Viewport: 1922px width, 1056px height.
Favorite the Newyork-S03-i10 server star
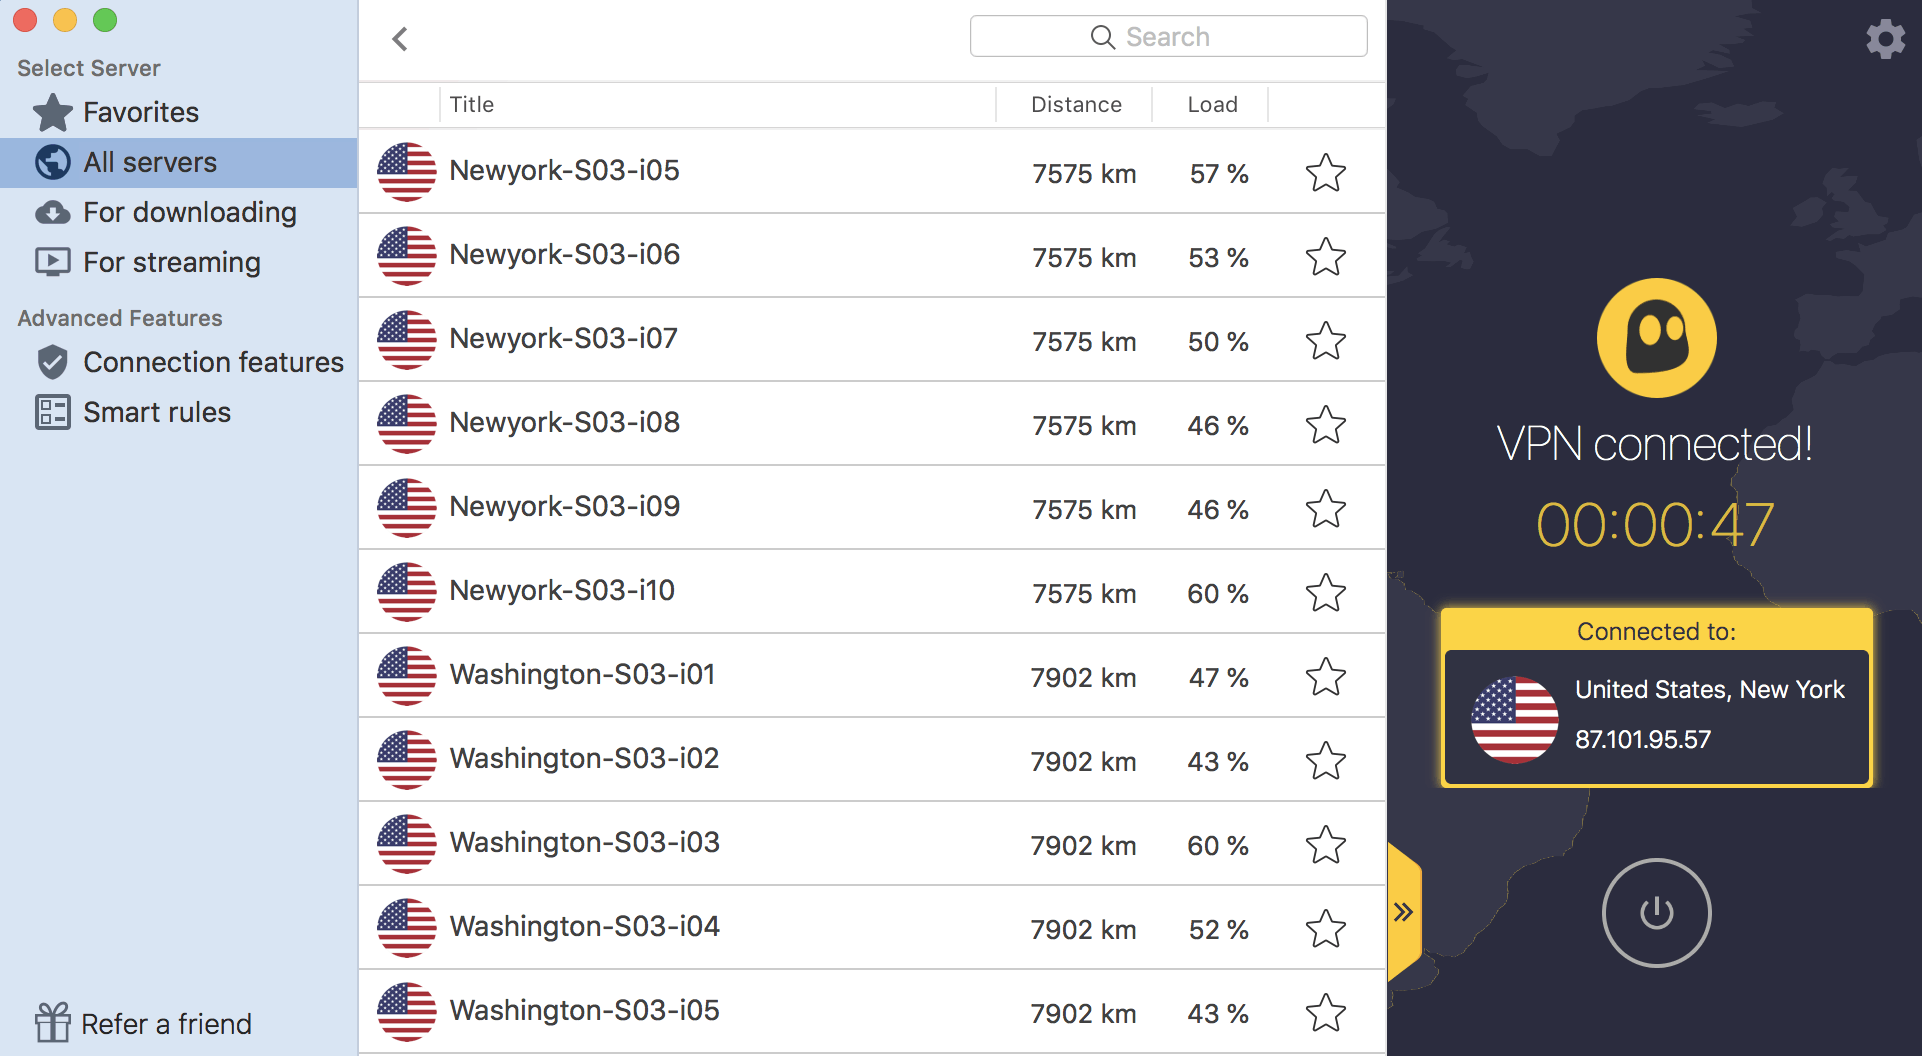tap(1326, 593)
